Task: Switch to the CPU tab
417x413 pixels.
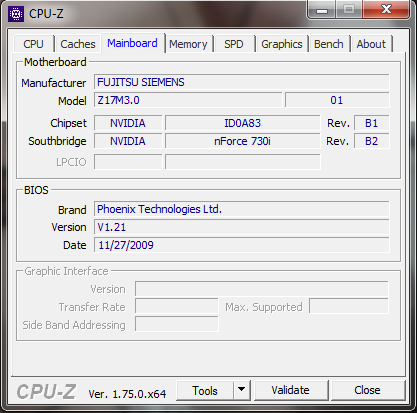Action: pos(33,44)
